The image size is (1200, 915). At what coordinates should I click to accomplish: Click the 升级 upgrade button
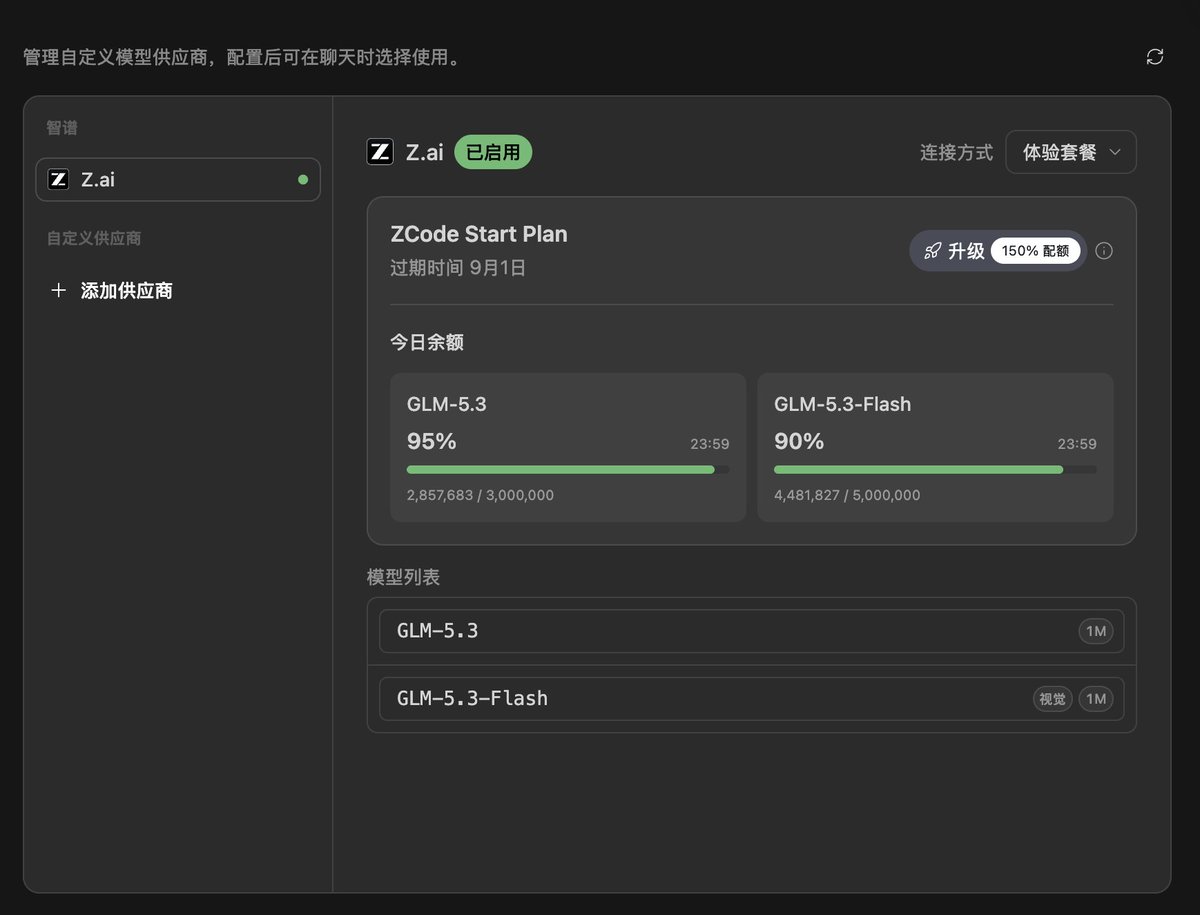coord(998,251)
